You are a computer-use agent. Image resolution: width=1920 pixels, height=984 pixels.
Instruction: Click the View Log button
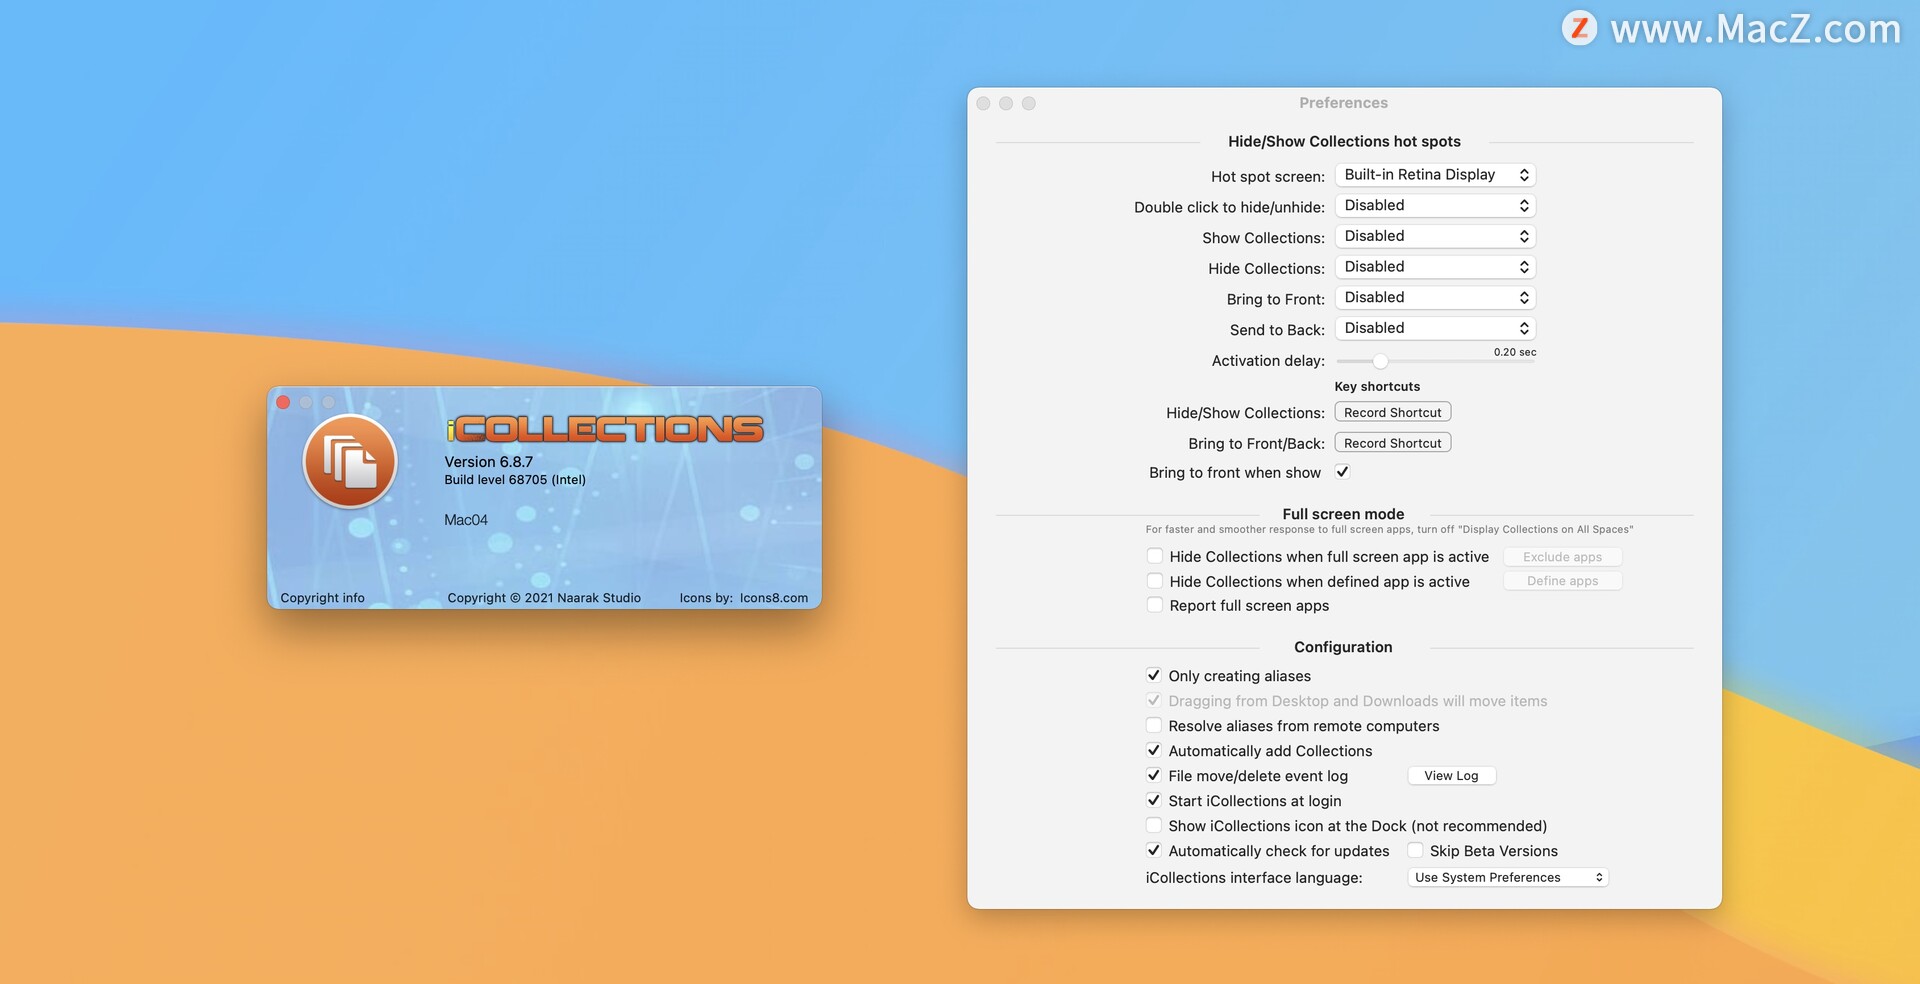point(1451,776)
